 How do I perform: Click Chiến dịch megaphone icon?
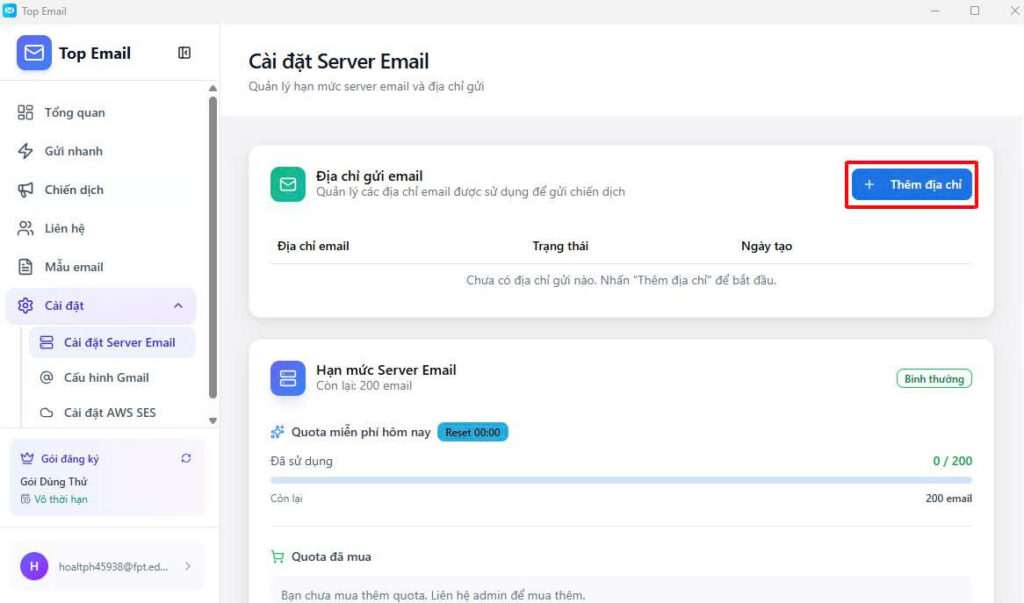pos(25,189)
